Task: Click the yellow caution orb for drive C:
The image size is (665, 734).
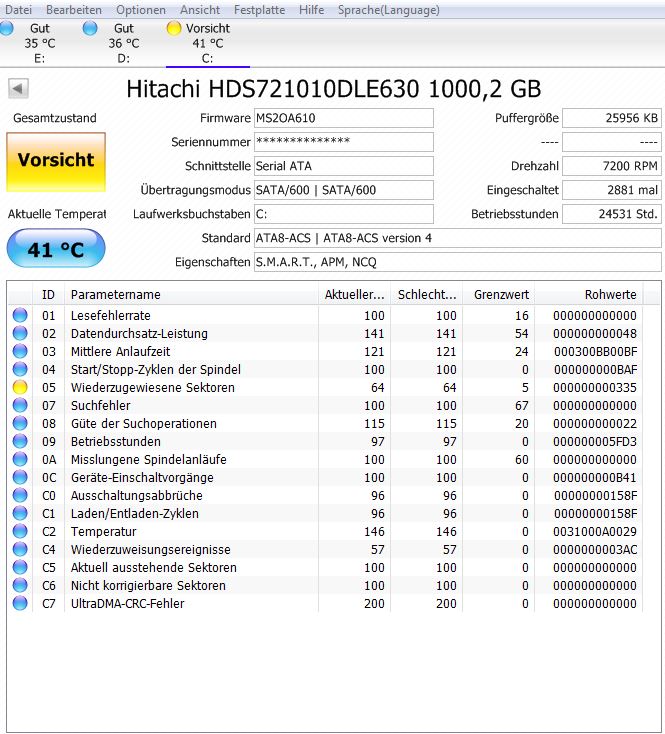Action: click(x=174, y=28)
